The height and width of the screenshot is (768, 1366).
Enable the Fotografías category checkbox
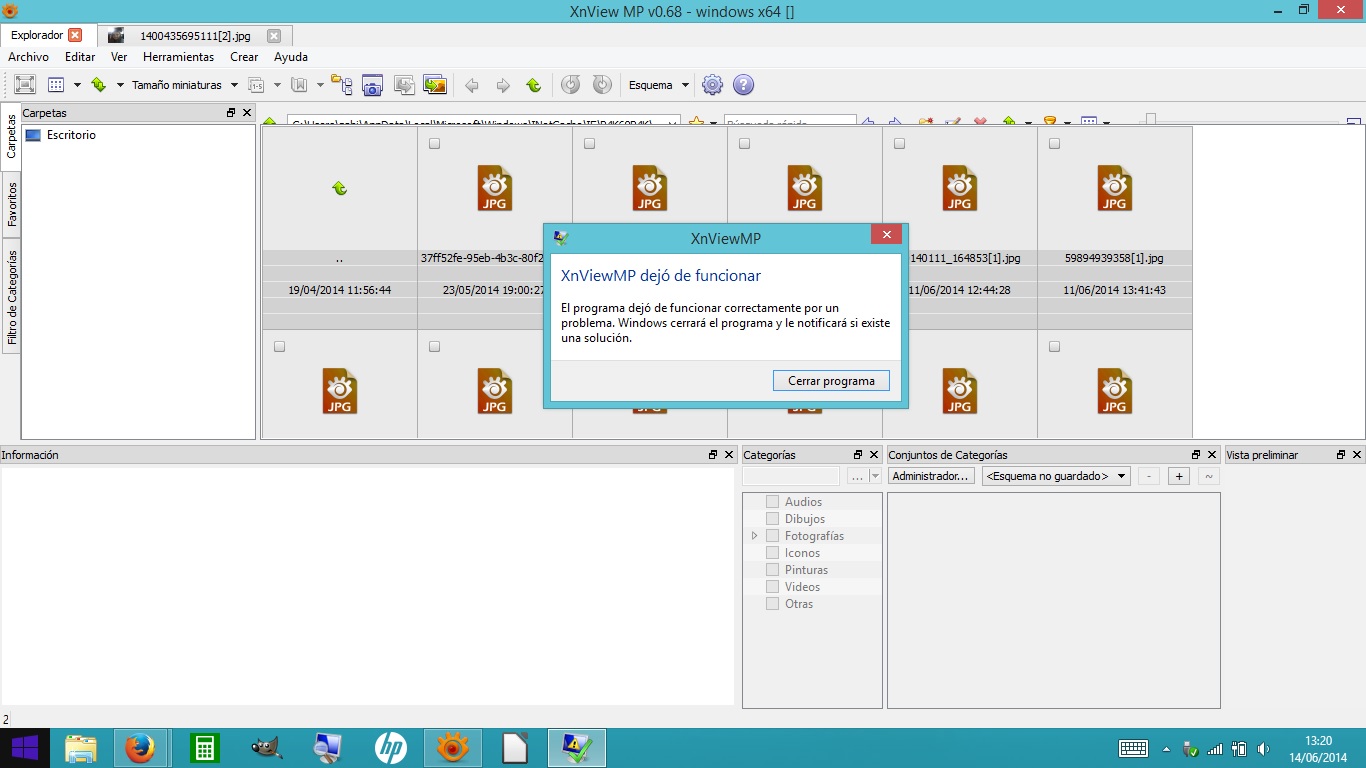pyautogui.click(x=772, y=536)
